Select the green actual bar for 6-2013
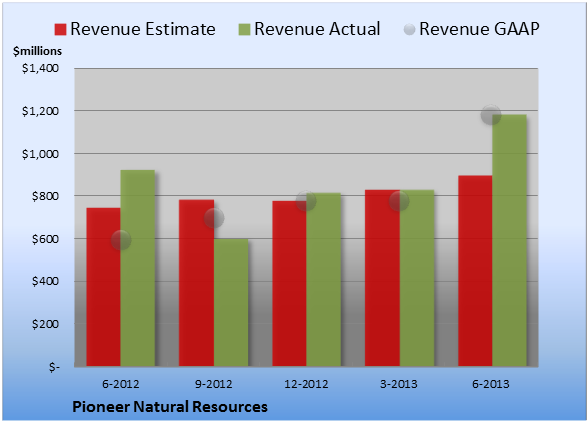Image resolution: width=588 pixels, height=422 pixels. coord(510,240)
